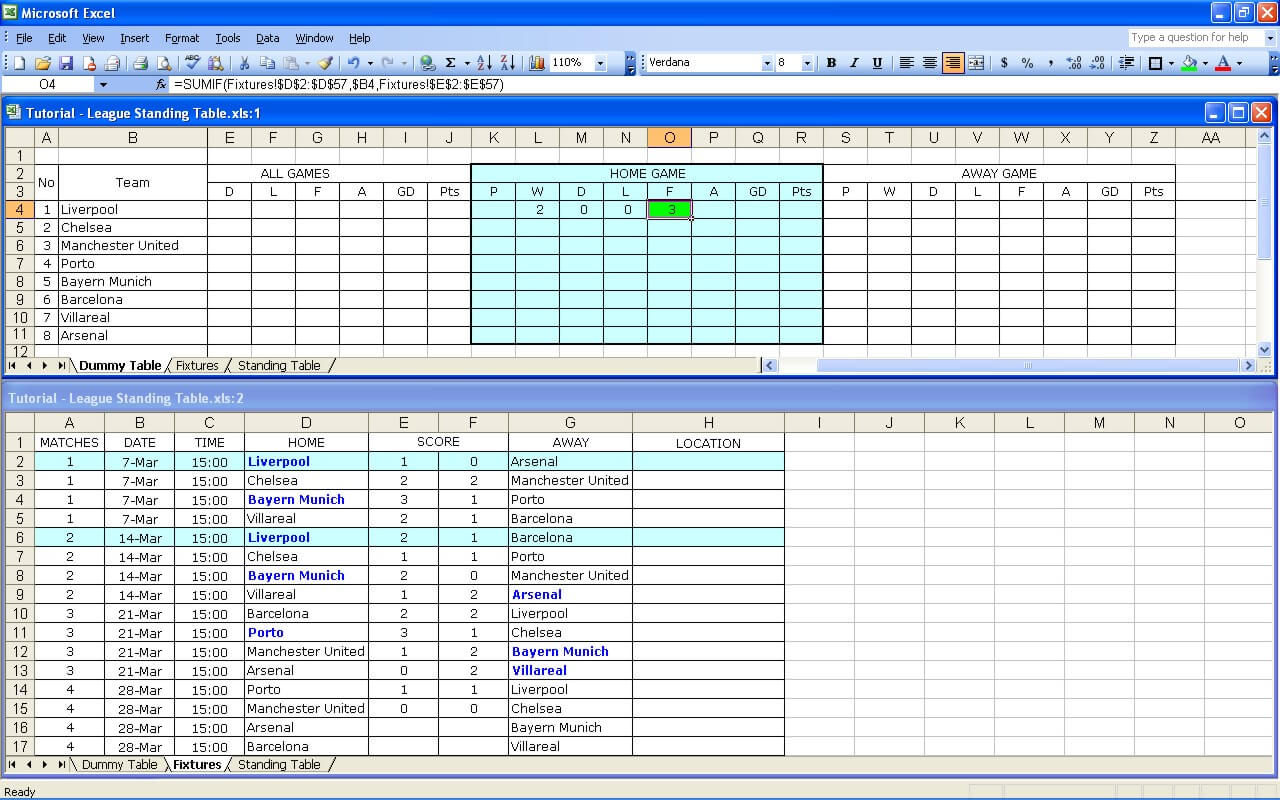
Task: Open the Data menu
Action: 268,38
